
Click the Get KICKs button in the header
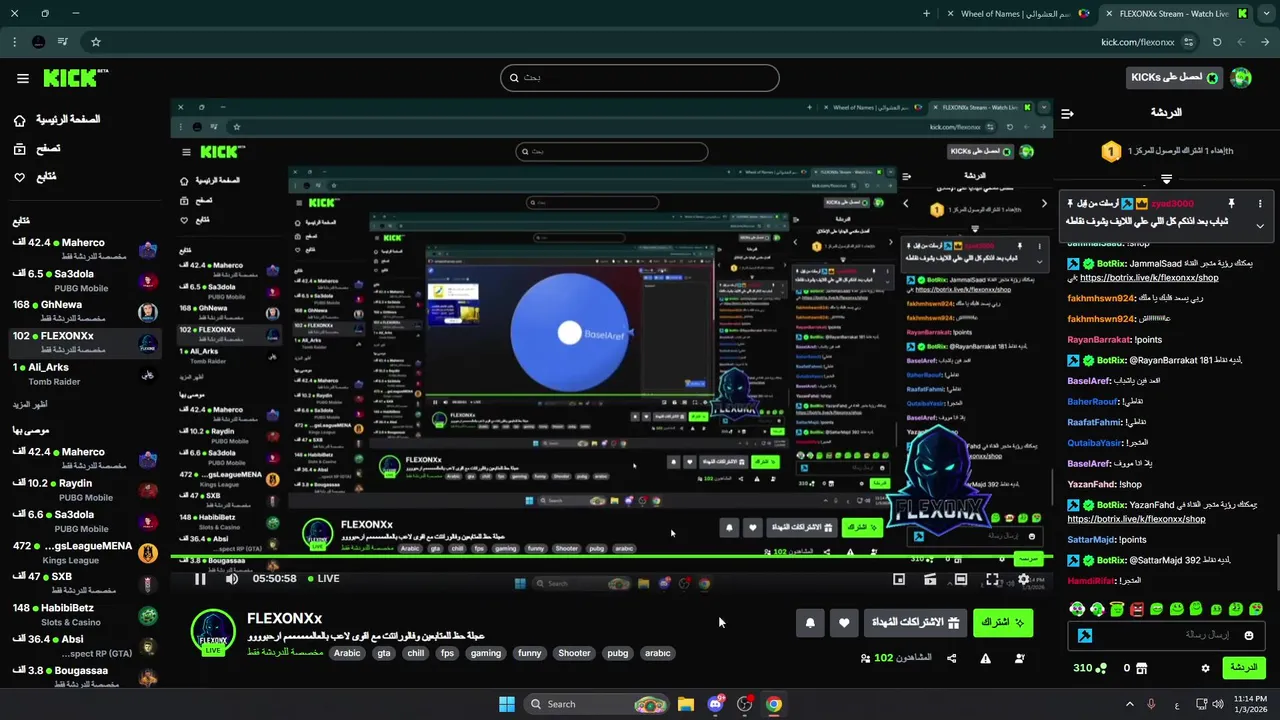tap(1174, 77)
